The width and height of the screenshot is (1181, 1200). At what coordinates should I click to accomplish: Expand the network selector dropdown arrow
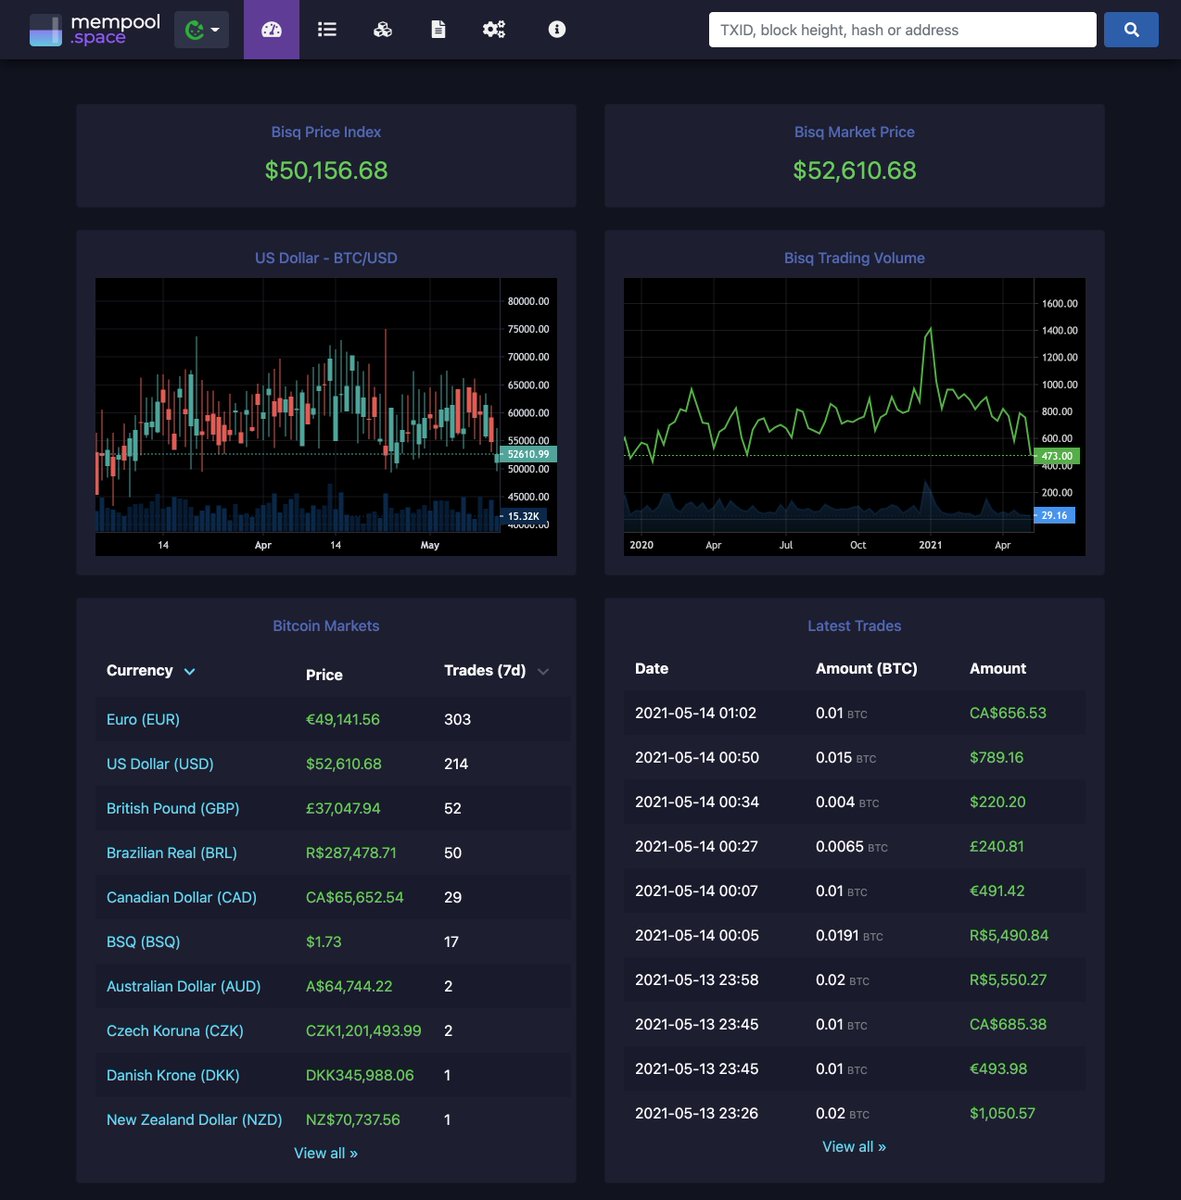(213, 29)
